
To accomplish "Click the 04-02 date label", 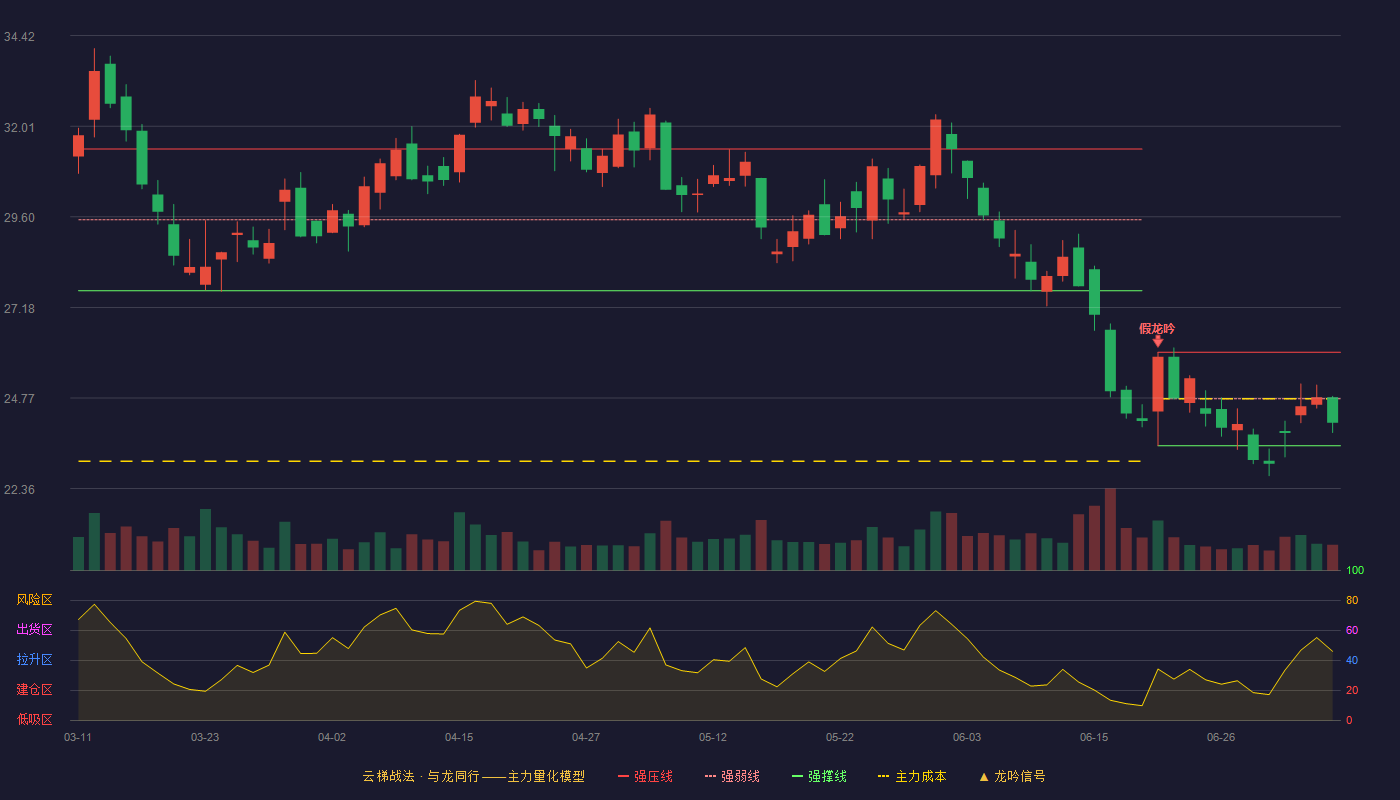I will pyautogui.click(x=332, y=737).
